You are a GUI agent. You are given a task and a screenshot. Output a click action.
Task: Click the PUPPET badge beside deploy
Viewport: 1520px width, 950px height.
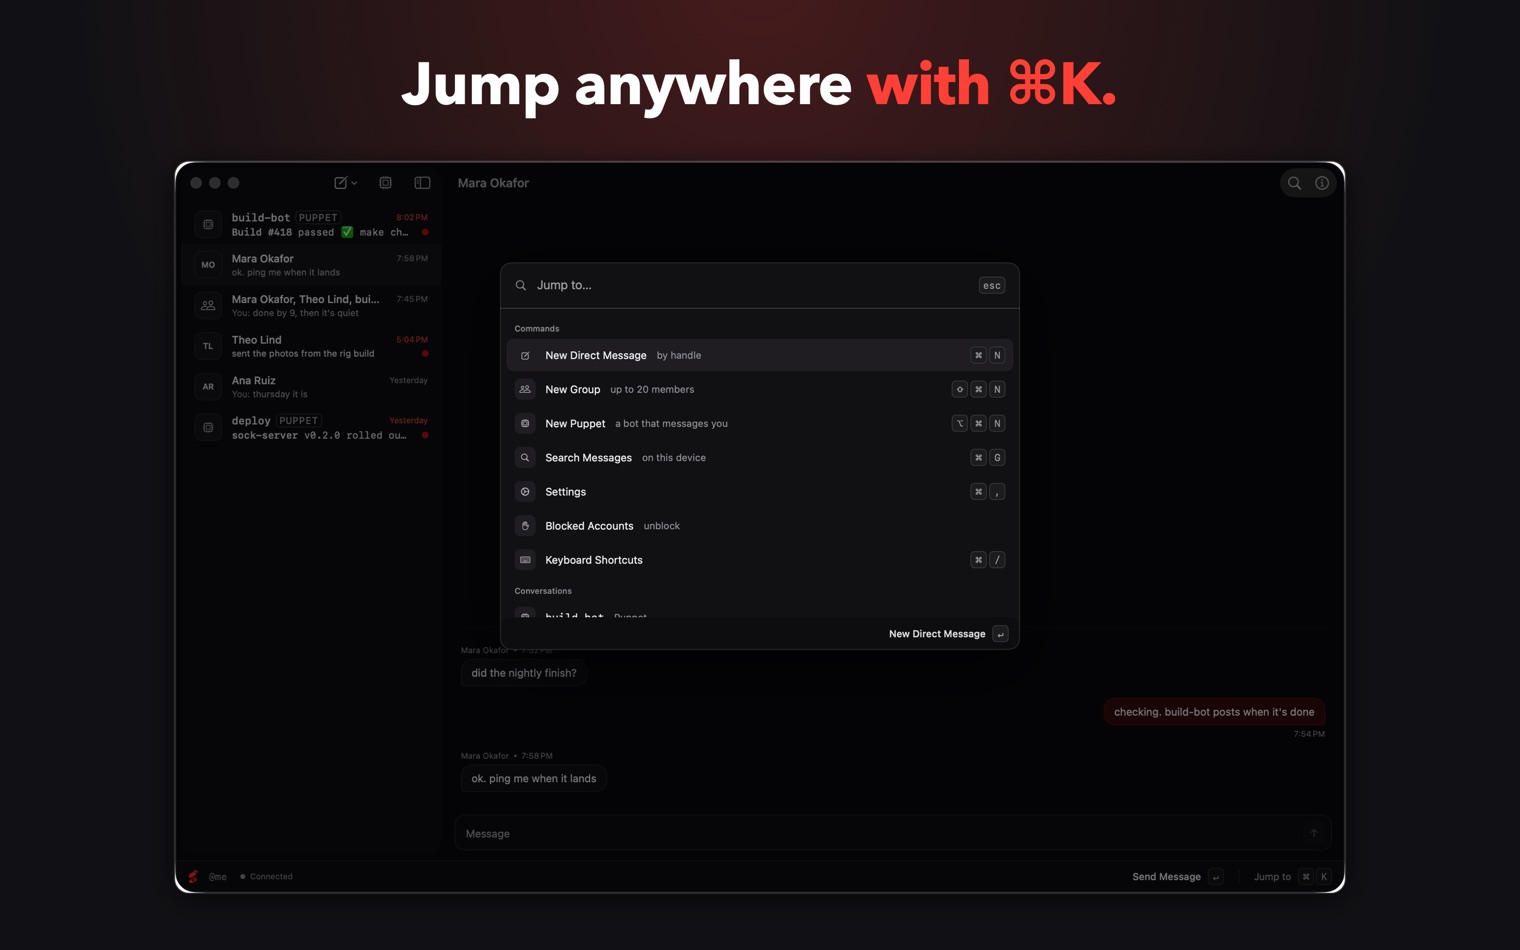tap(298, 421)
